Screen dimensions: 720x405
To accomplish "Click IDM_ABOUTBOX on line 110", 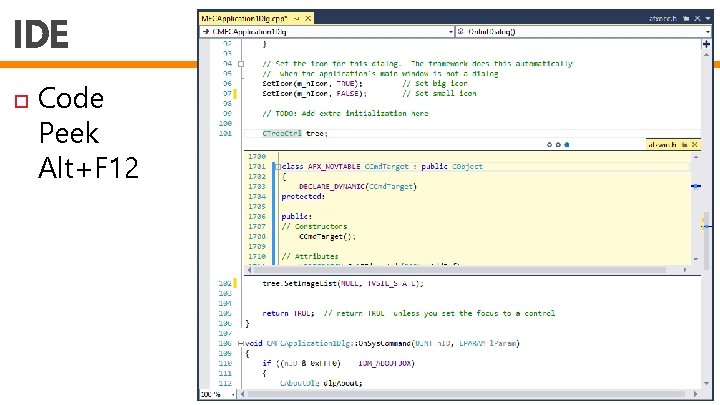I will point(386,363).
